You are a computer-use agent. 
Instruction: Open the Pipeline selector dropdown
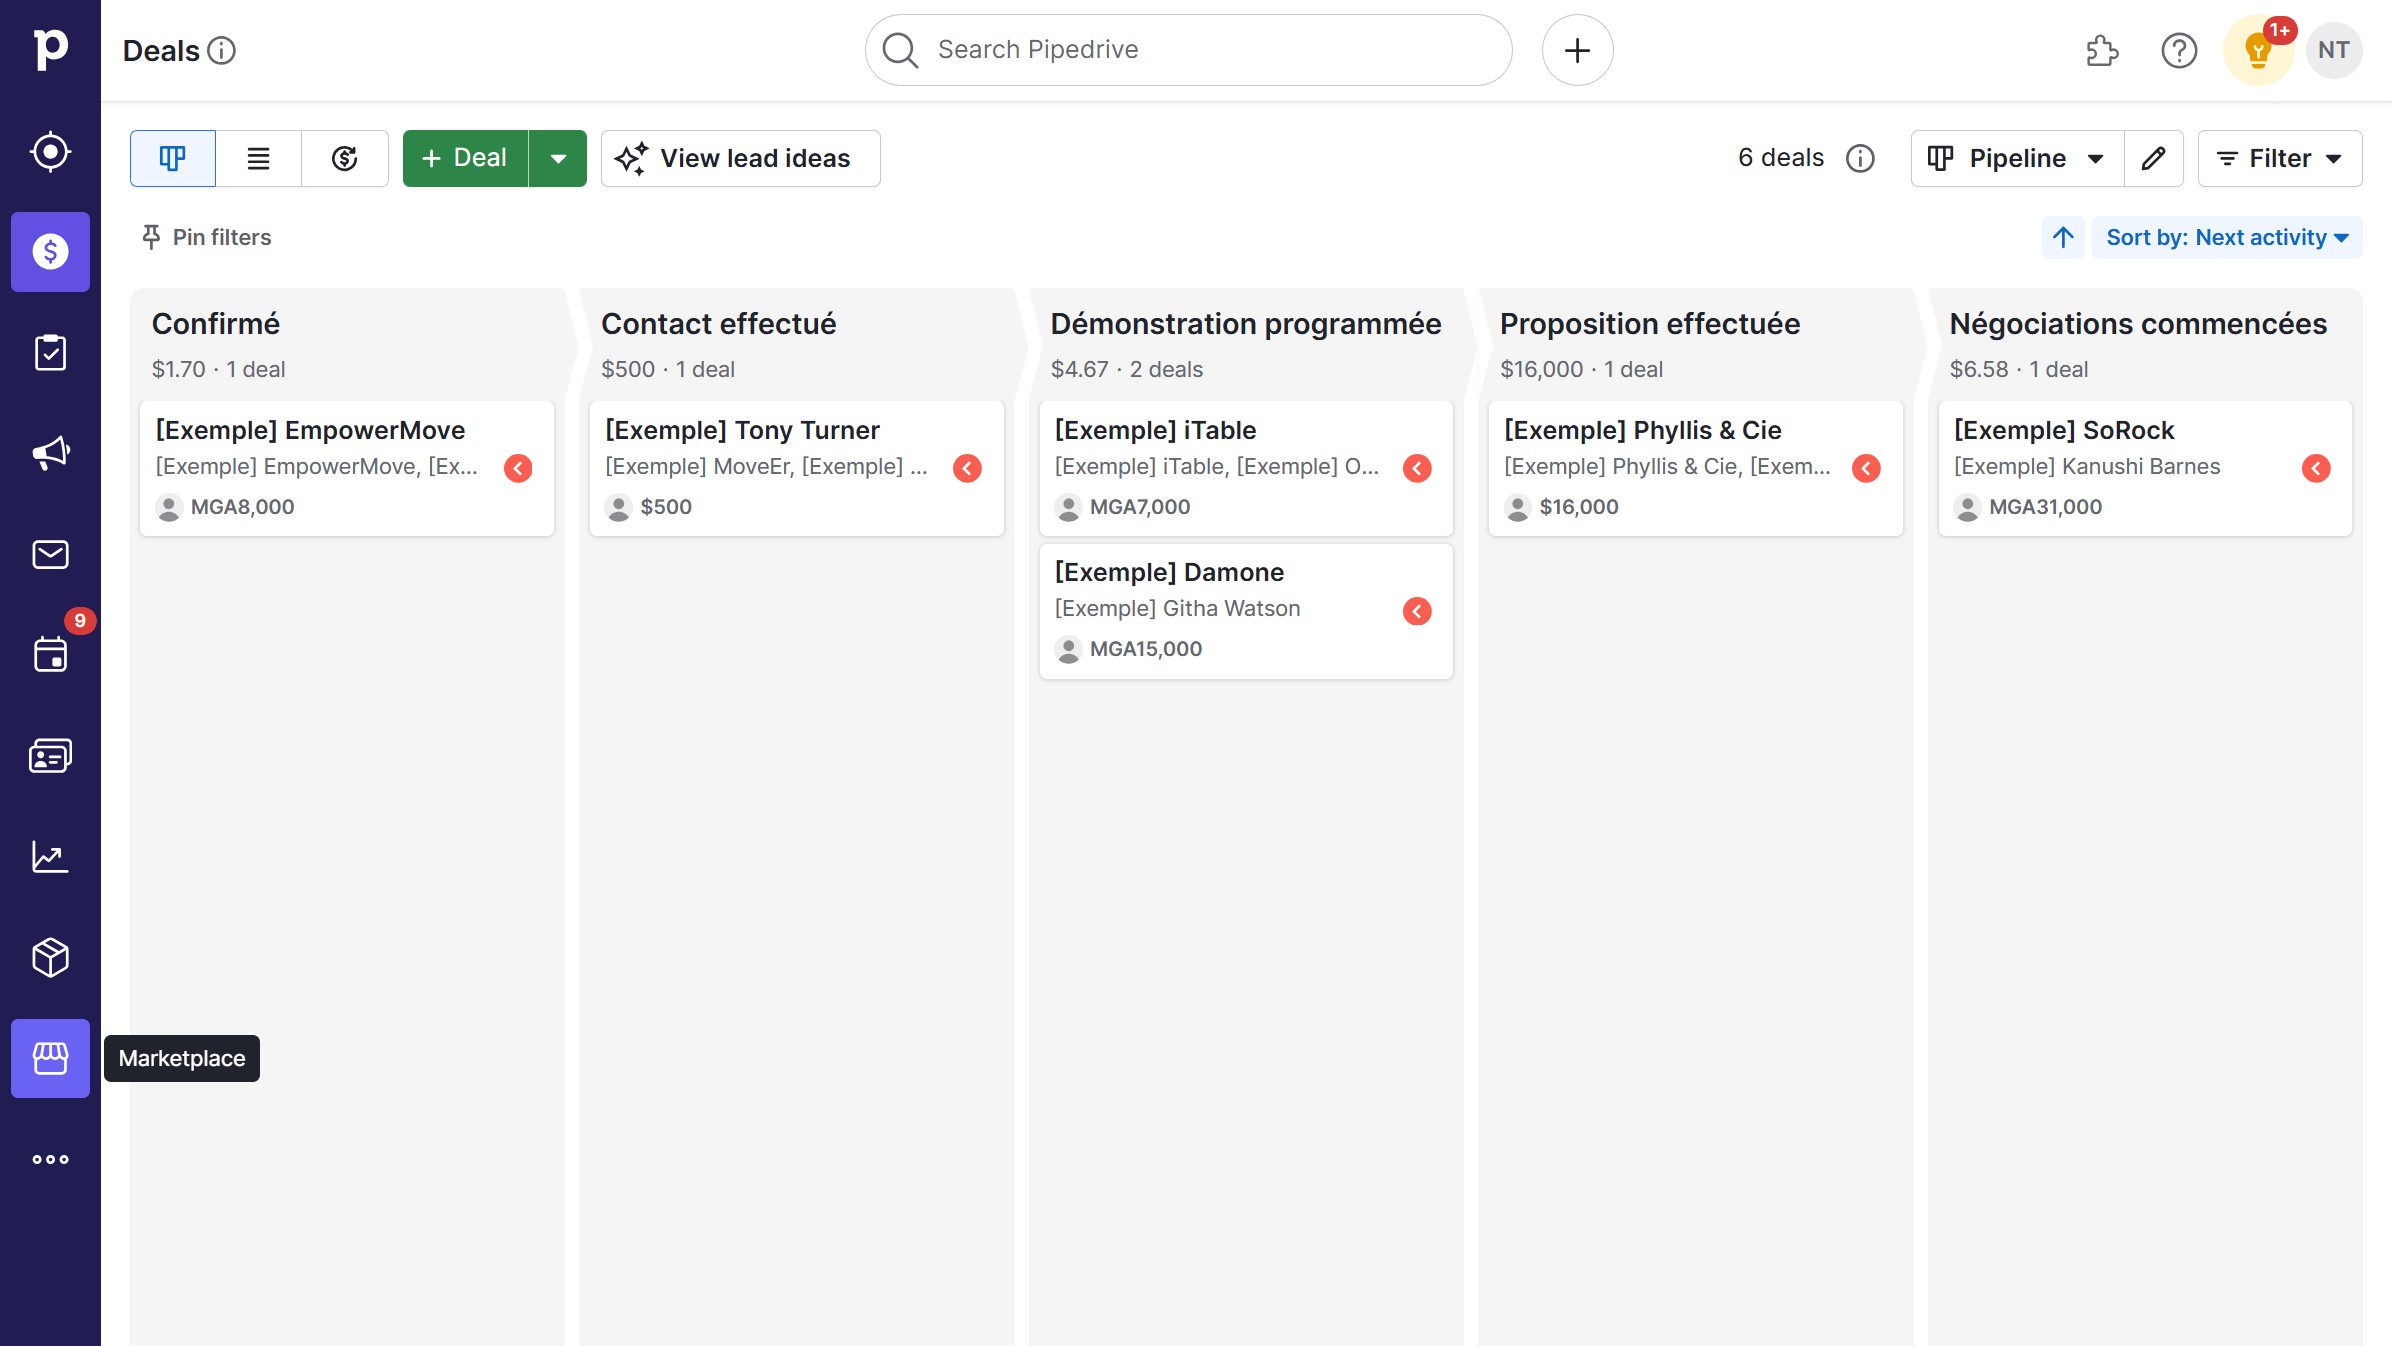(2016, 158)
